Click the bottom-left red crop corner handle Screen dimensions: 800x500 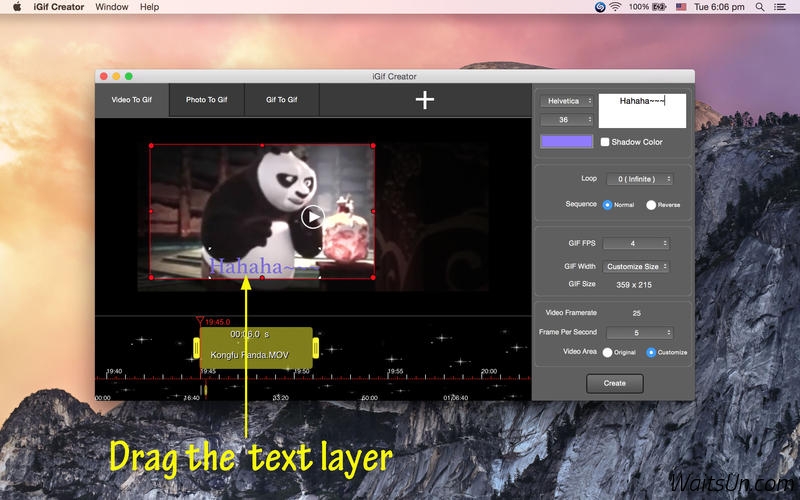pos(151,278)
